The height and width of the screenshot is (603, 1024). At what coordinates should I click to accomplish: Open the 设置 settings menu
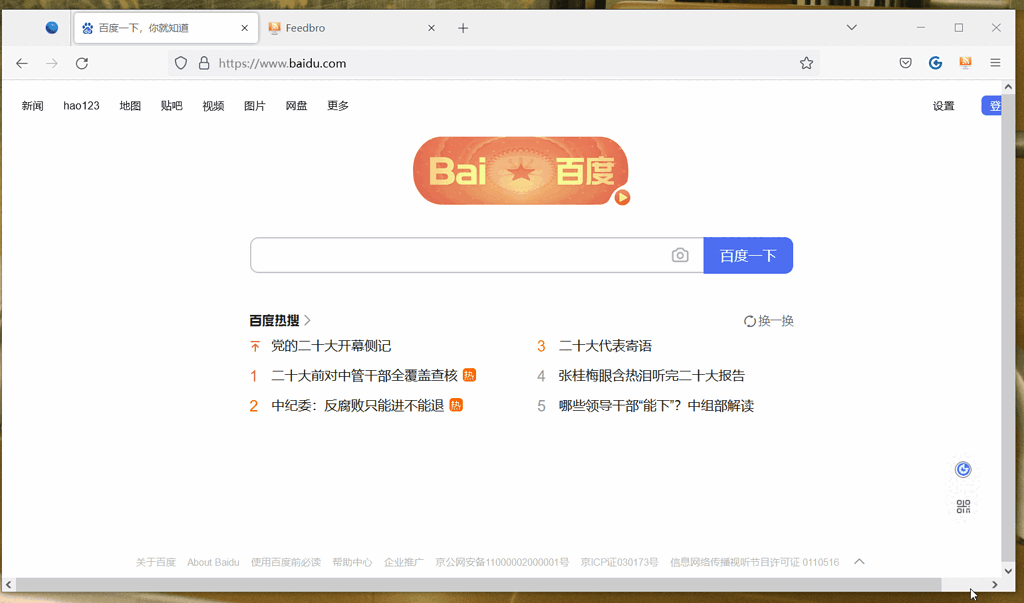coord(944,106)
